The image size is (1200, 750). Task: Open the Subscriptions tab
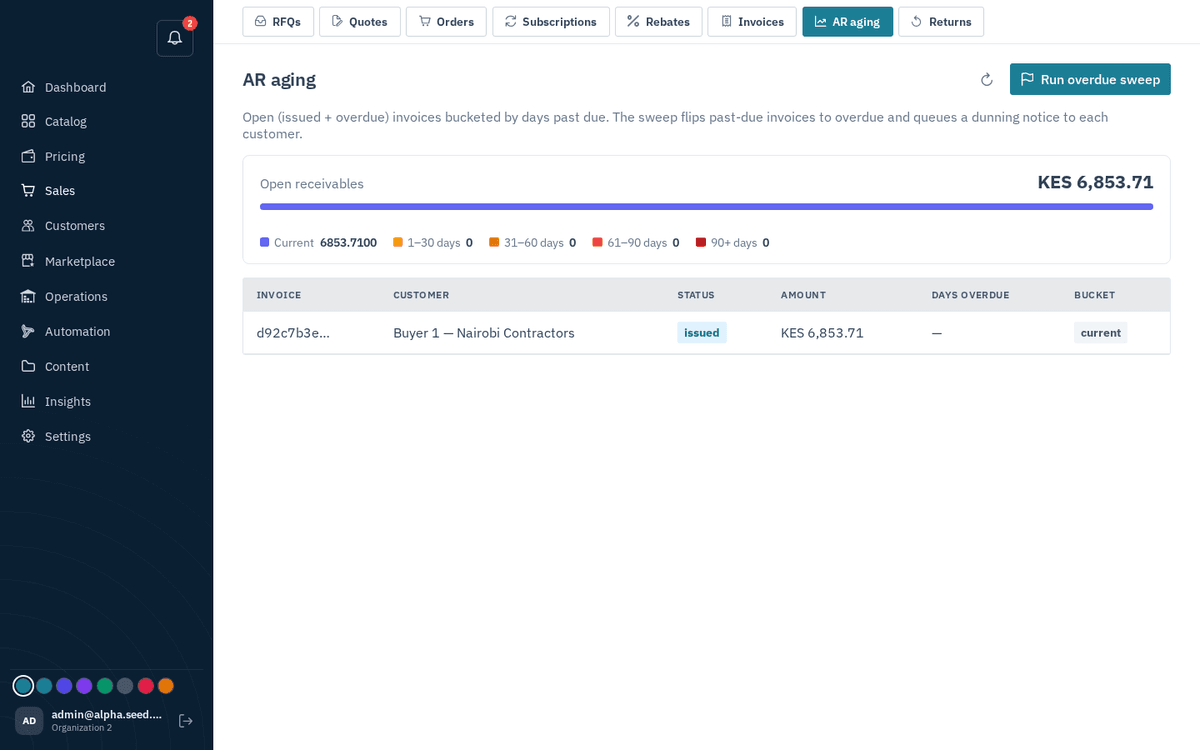coord(551,22)
